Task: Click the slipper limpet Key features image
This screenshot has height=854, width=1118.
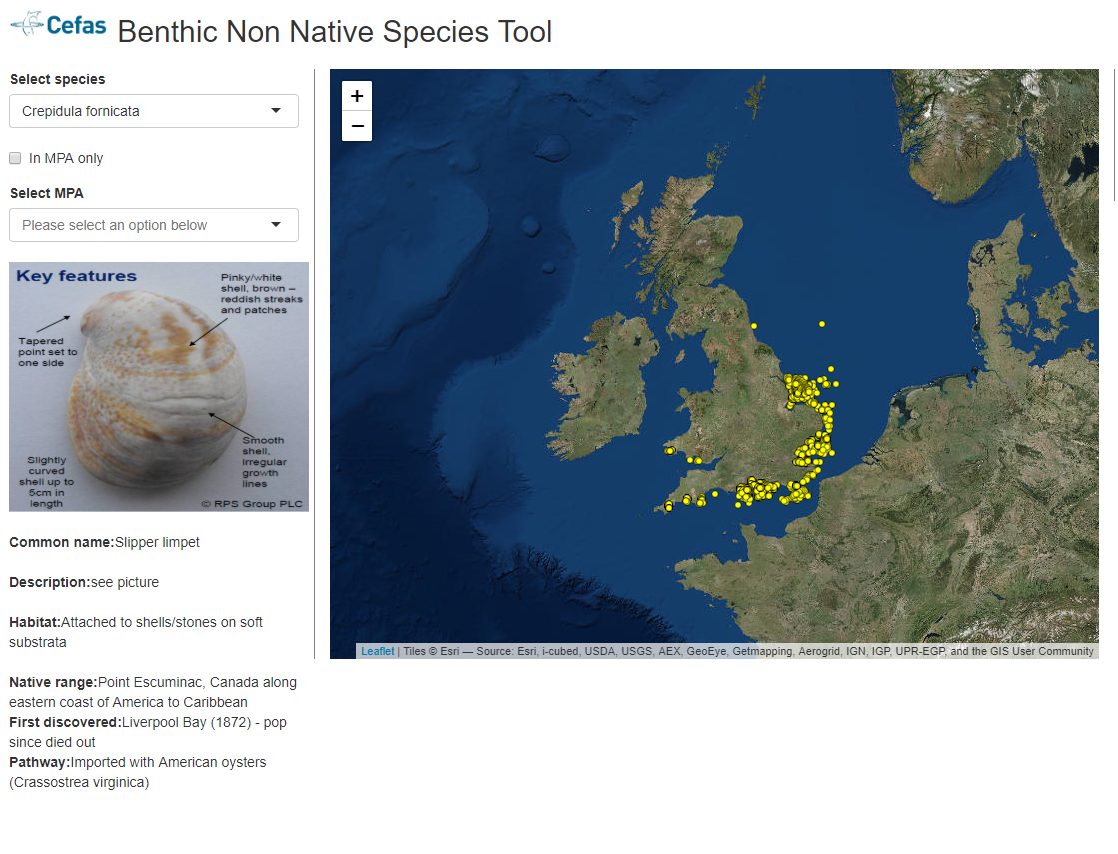Action: 159,387
